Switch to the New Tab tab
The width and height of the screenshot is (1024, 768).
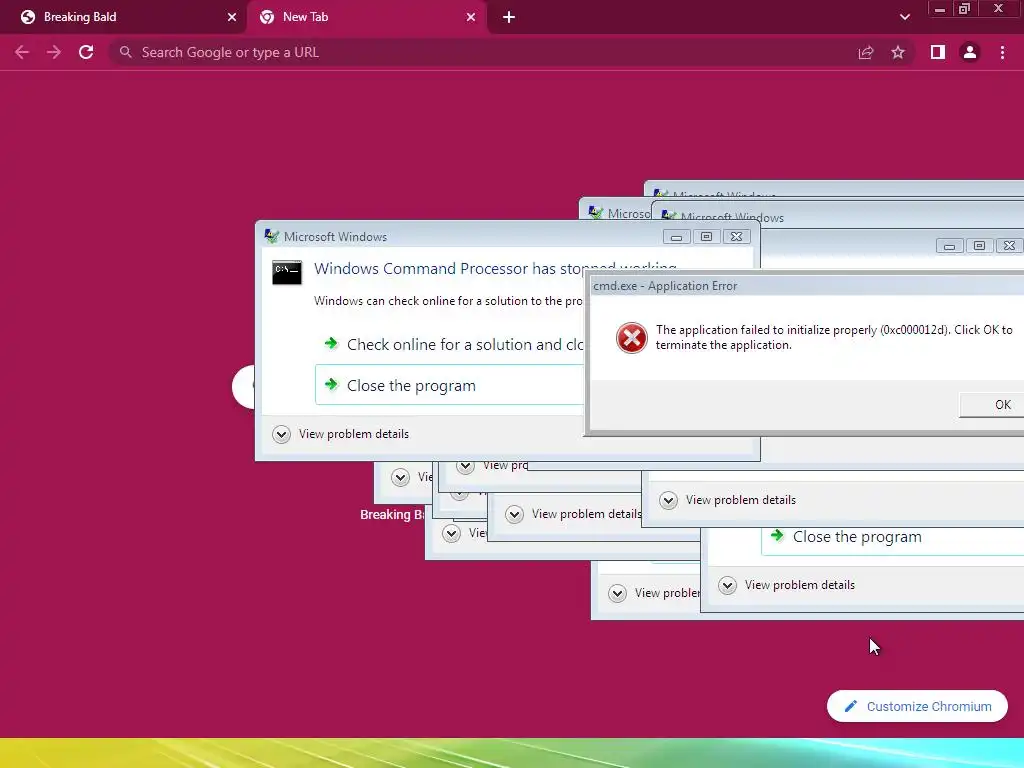pos(366,17)
